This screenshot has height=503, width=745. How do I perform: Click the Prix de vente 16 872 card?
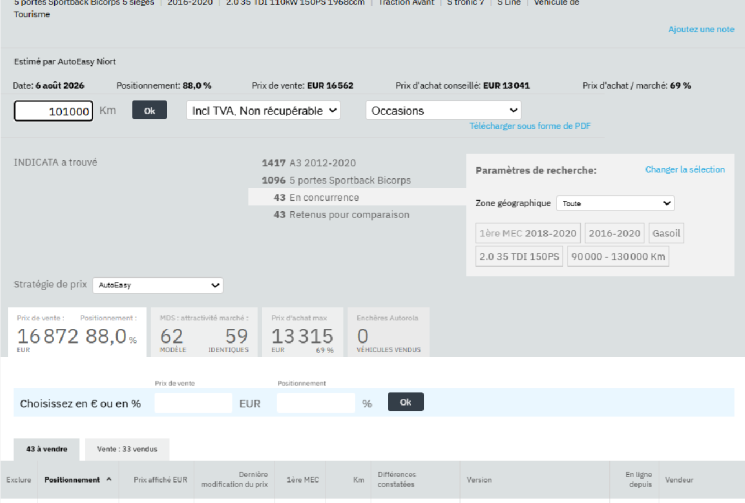[77, 332]
